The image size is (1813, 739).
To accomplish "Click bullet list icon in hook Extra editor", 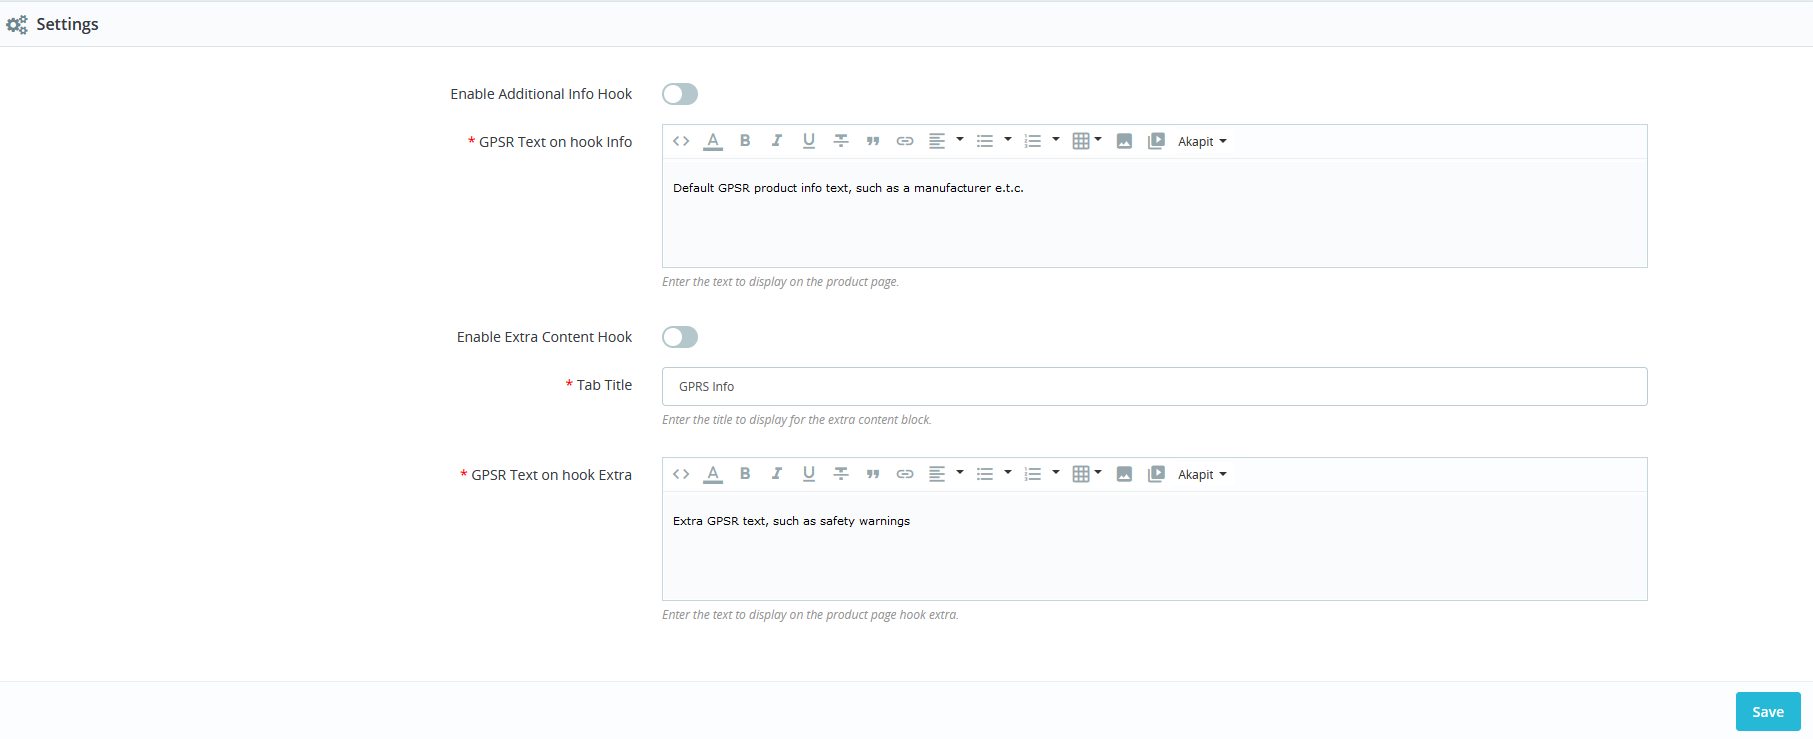I will [985, 474].
